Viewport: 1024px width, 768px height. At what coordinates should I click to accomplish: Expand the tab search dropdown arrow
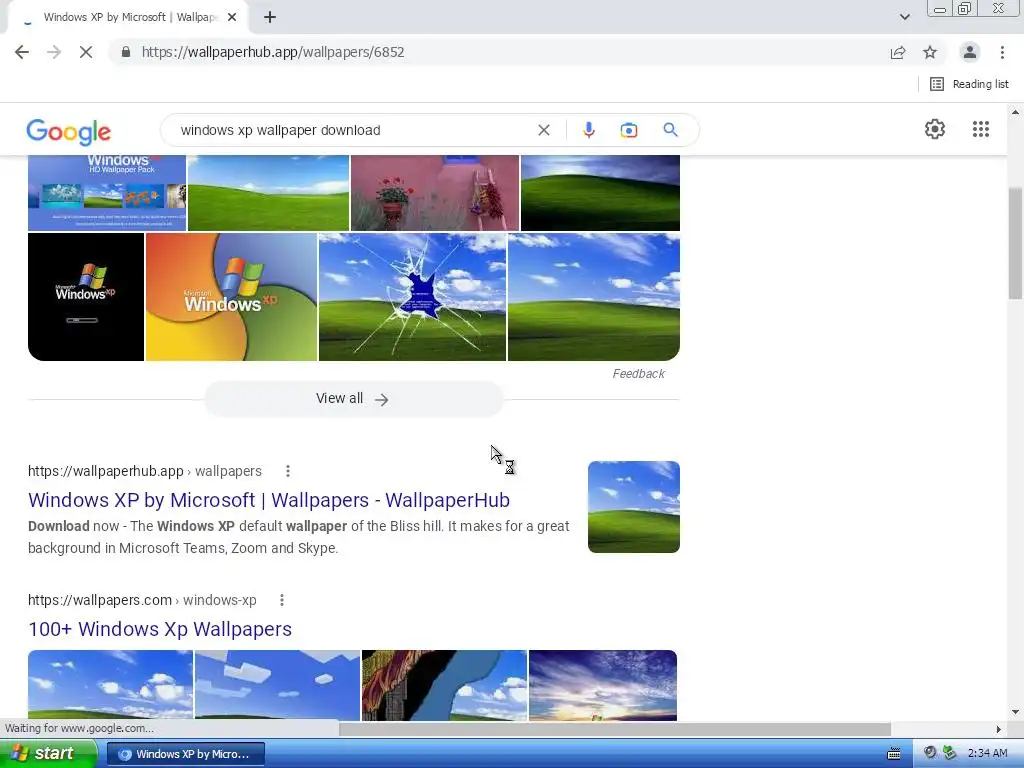[x=904, y=17]
